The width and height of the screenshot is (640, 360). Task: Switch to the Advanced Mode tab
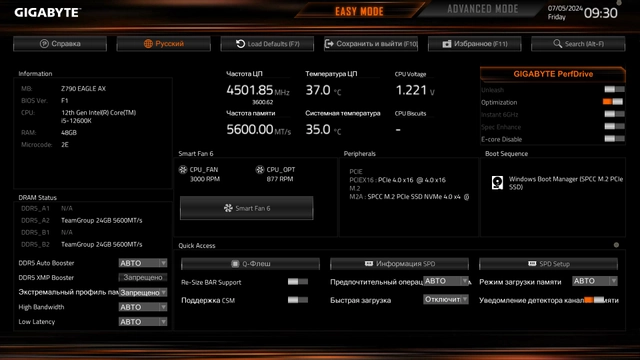point(482,9)
